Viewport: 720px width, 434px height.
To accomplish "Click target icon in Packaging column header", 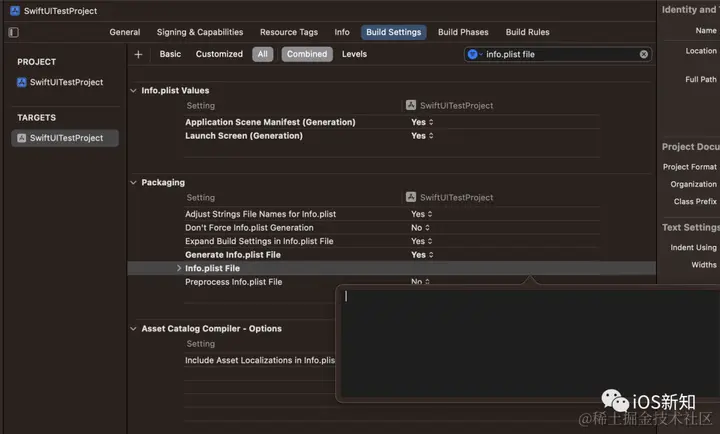I will [x=411, y=197].
